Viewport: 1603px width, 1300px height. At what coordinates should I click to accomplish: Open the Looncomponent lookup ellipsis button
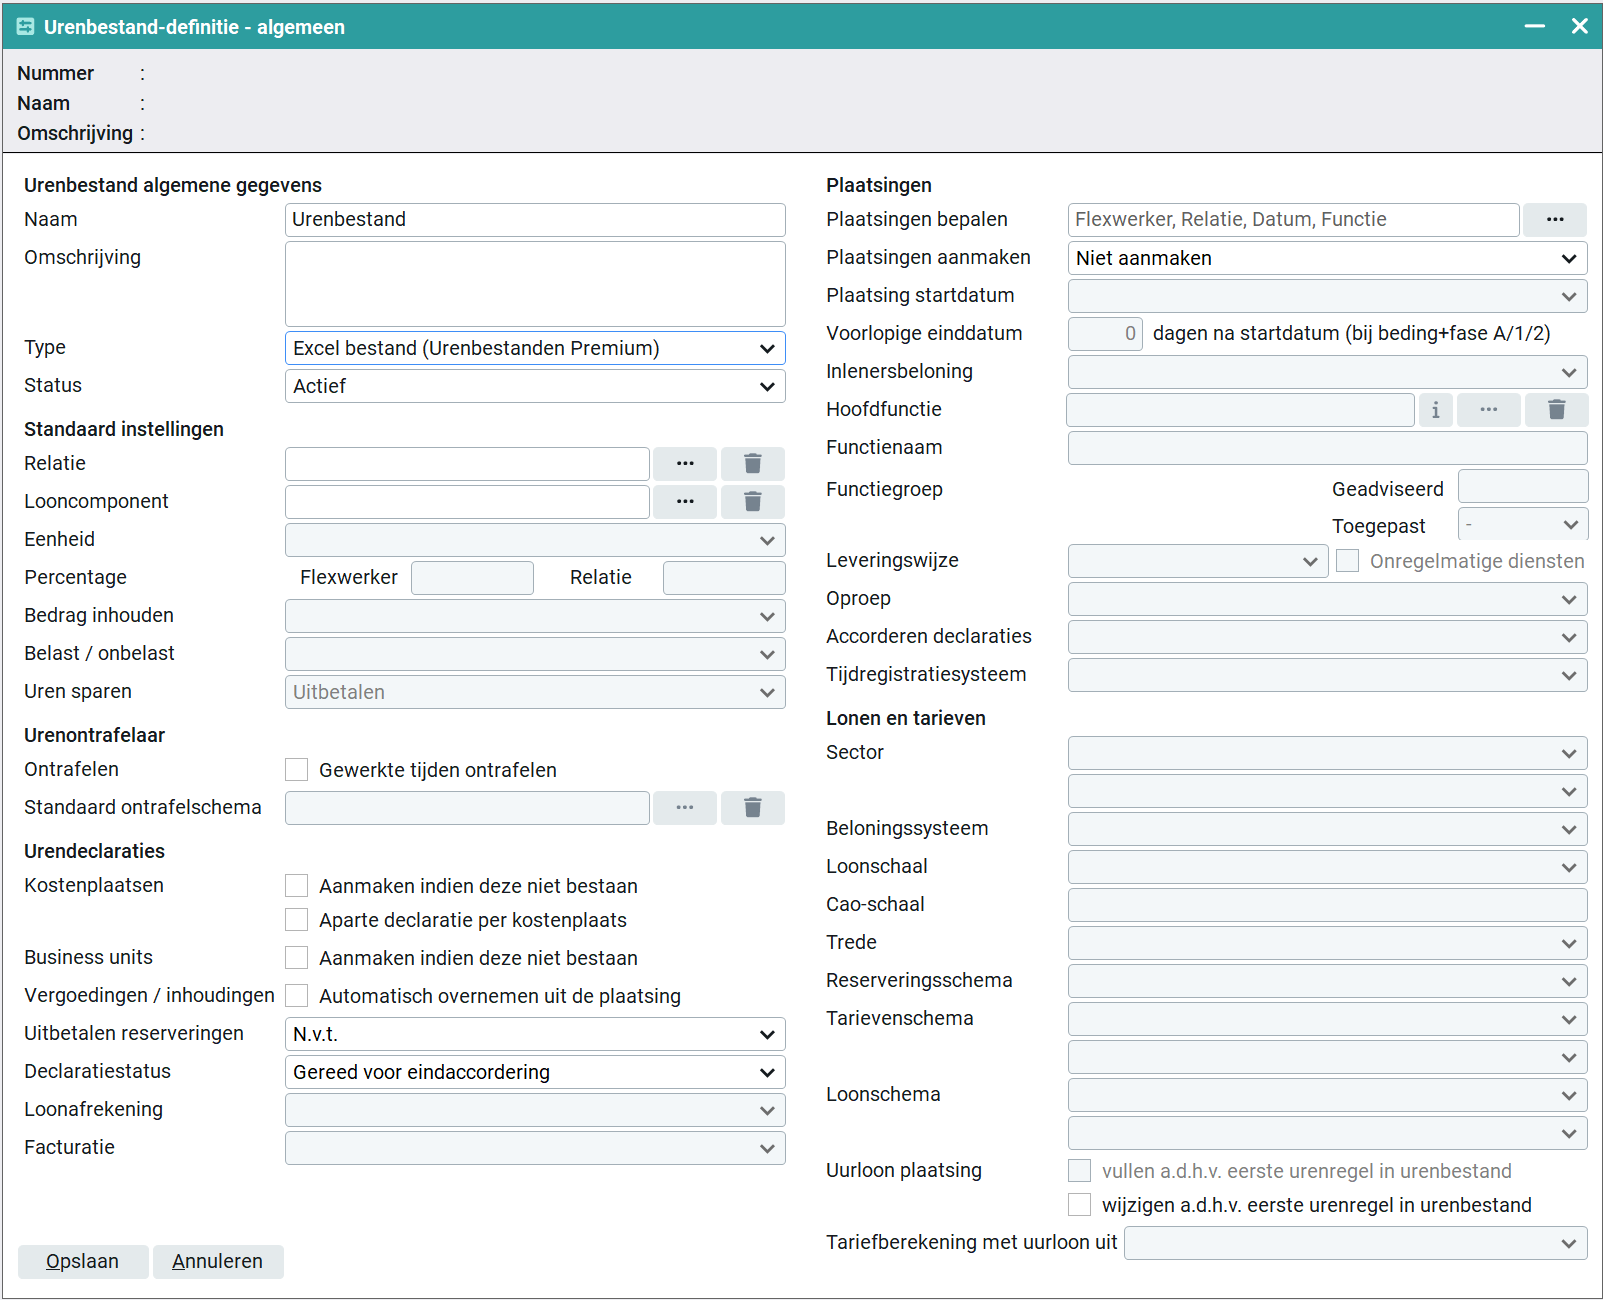click(x=685, y=502)
